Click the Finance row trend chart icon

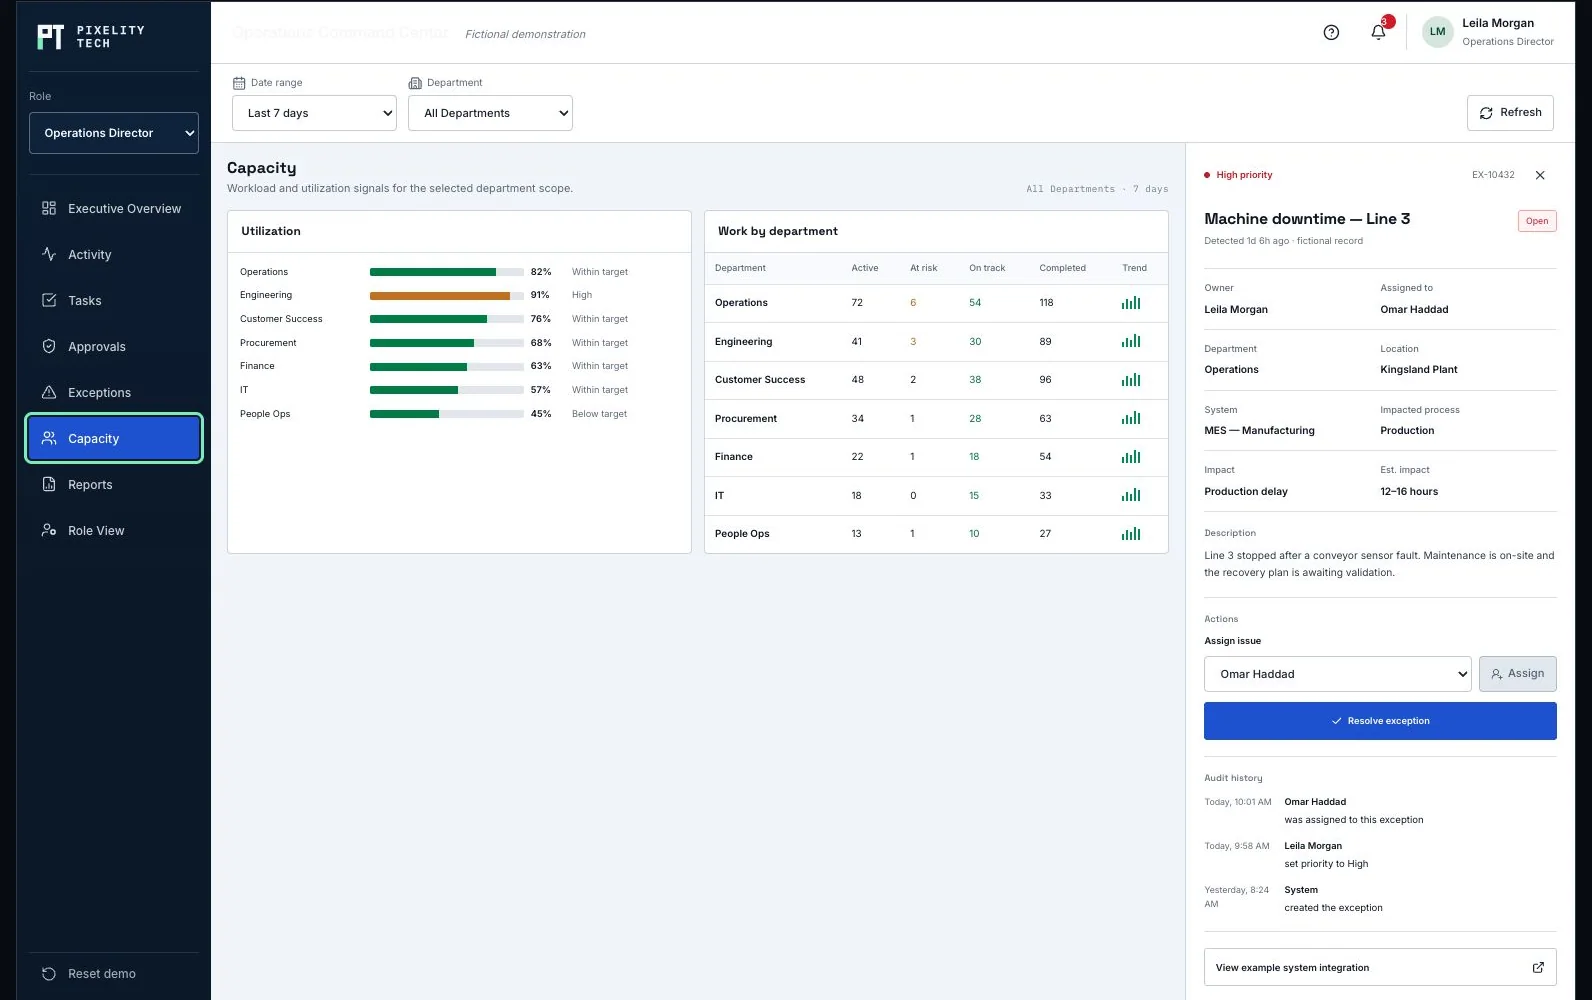pyautogui.click(x=1131, y=457)
